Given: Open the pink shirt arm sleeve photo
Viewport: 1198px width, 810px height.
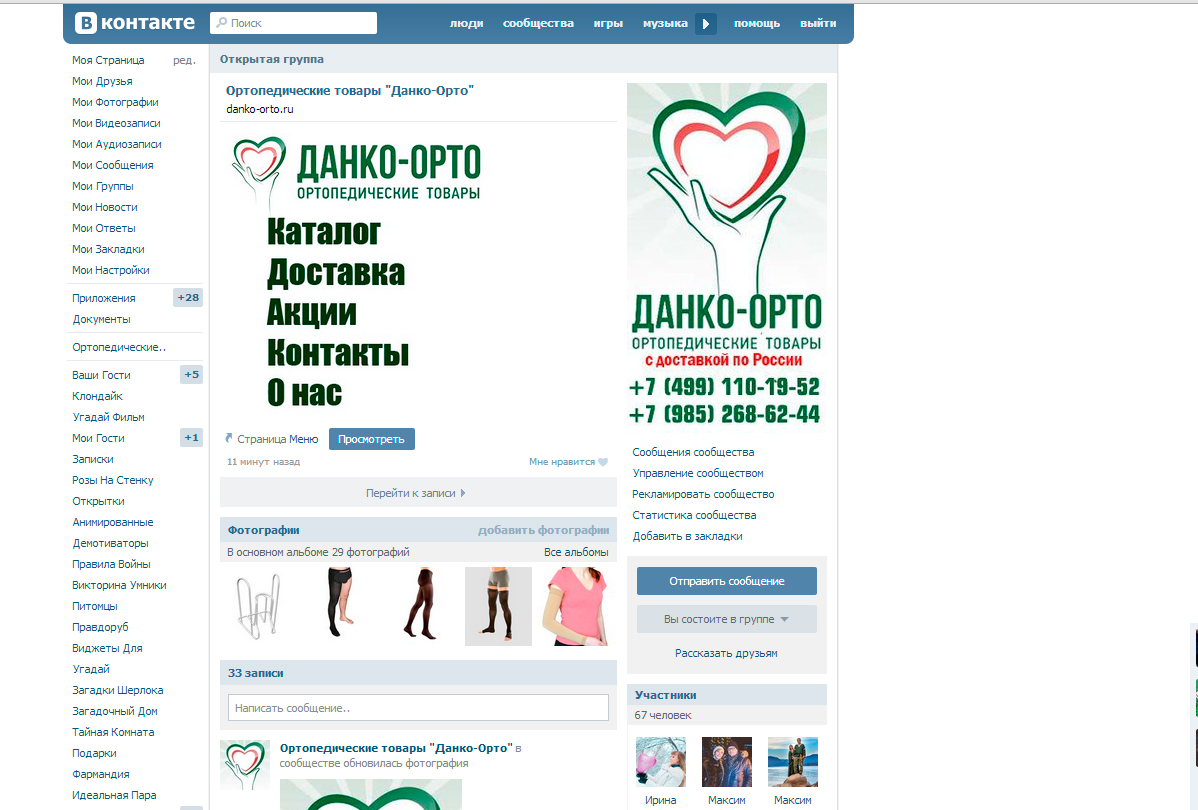Looking at the screenshot, I should [576, 607].
